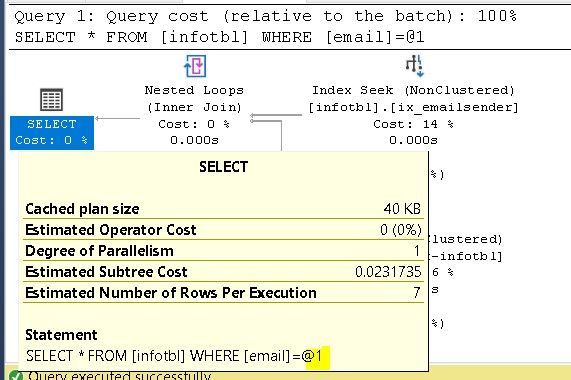571x380 pixels.
Task: Click the arrow connecting Nested Loops to SELECT
Action: click(117, 118)
